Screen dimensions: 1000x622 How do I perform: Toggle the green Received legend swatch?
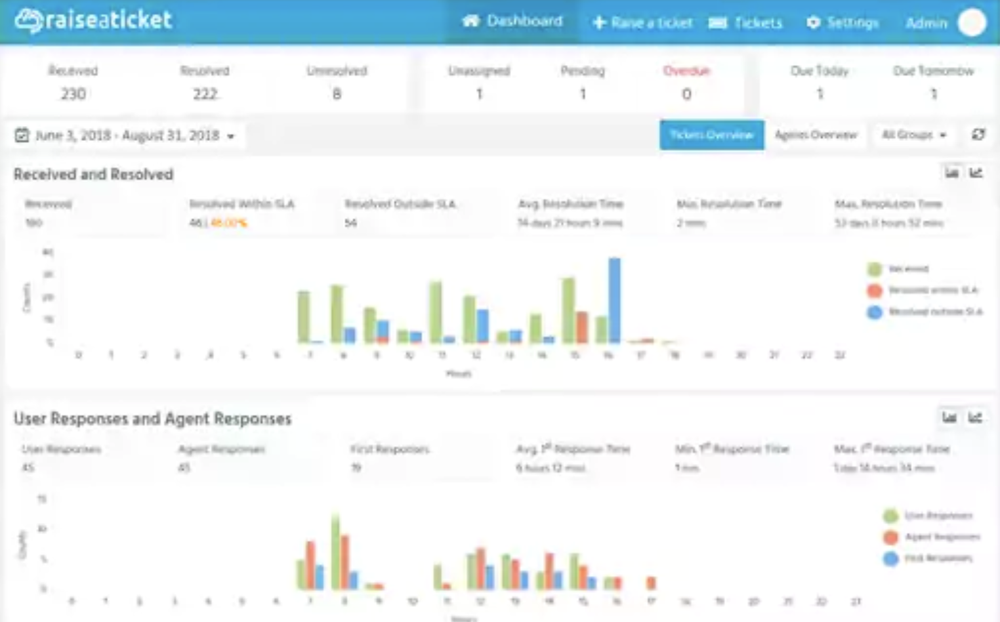point(875,269)
